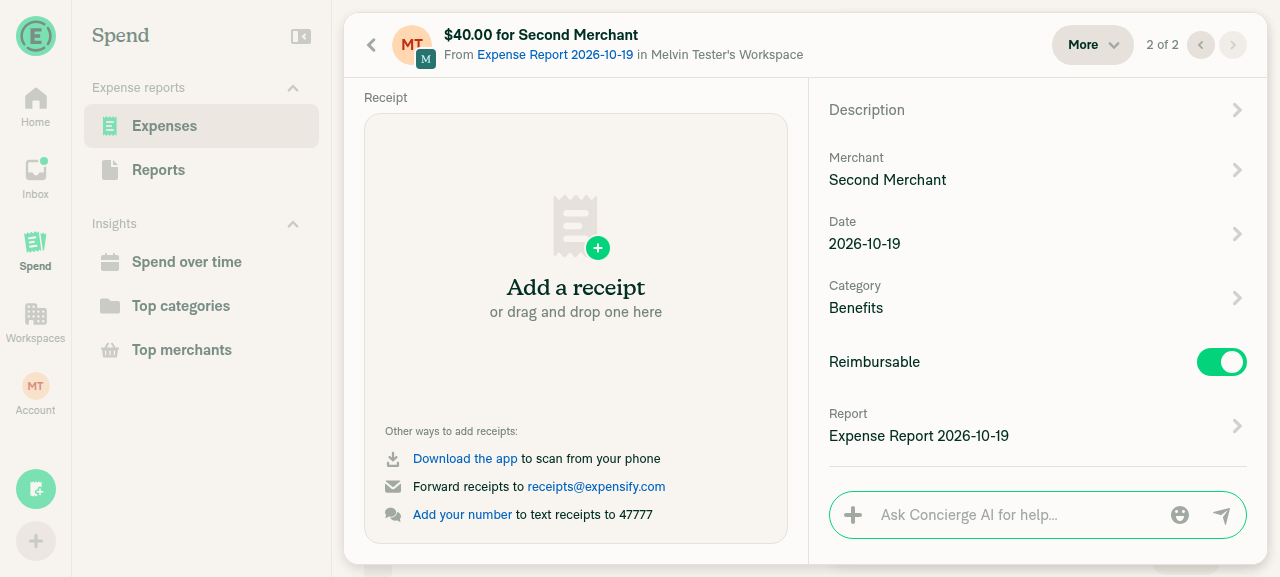The image size is (1280, 577).
Task: Click the Second Merchant value
Action: tap(888, 180)
